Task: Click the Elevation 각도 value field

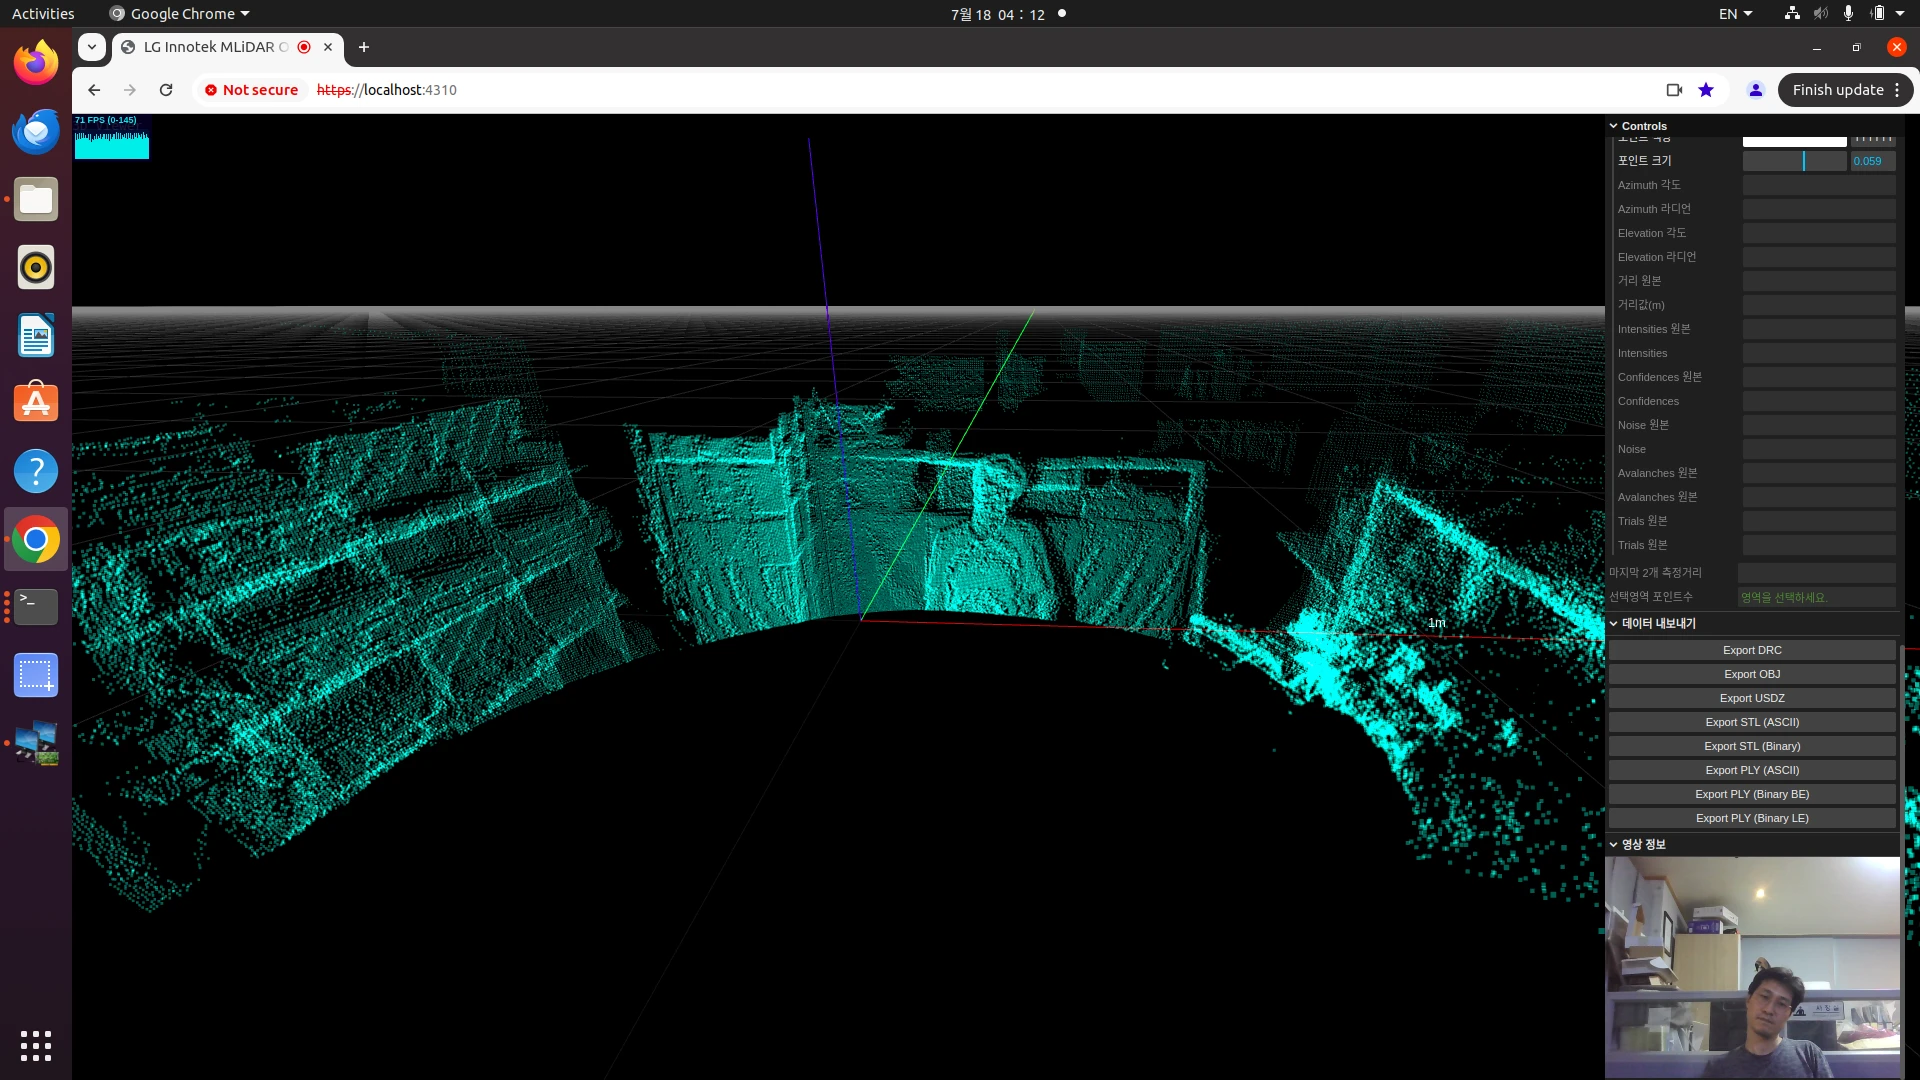Action: [1819, 233]
